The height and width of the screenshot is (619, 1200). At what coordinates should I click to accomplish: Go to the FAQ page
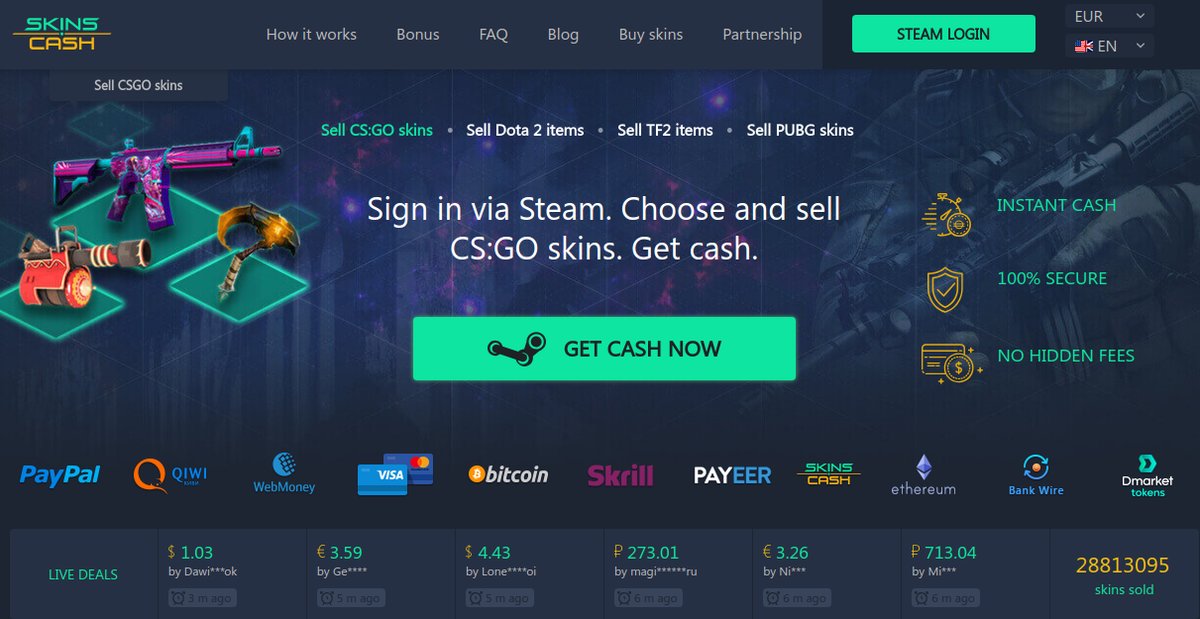493,34
